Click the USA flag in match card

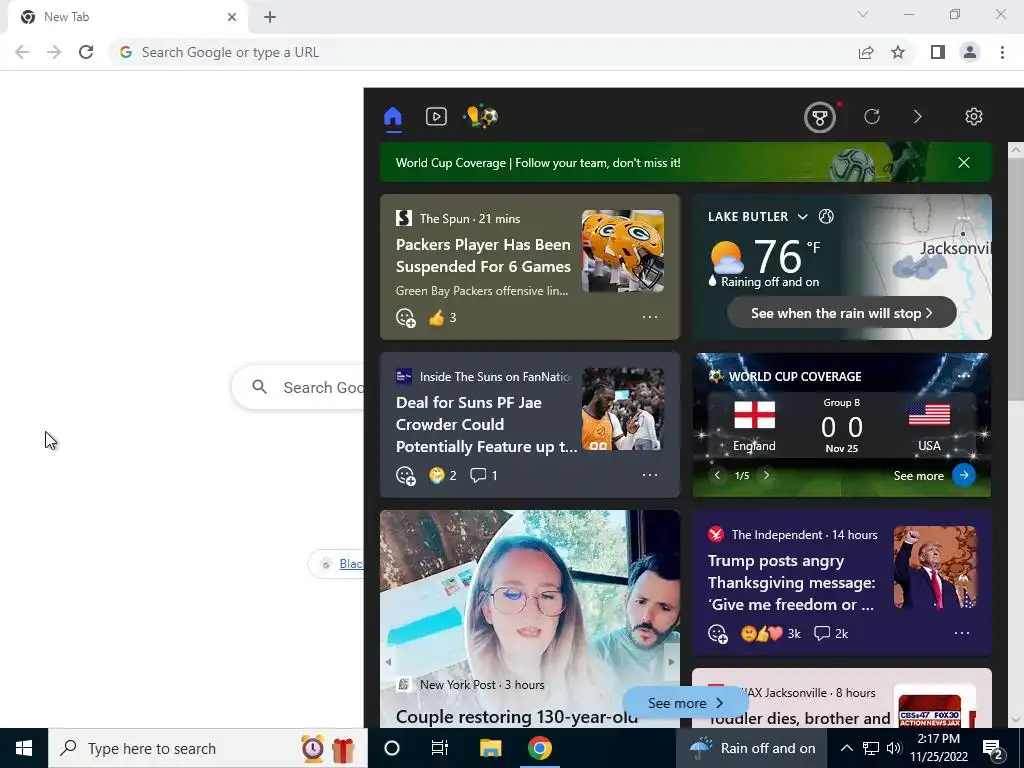pyautogui.click(x=929, y=415)
